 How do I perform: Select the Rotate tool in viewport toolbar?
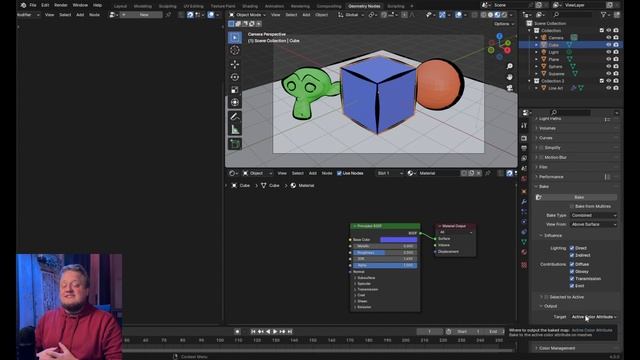pyautogui.click(x=235, y=77)
